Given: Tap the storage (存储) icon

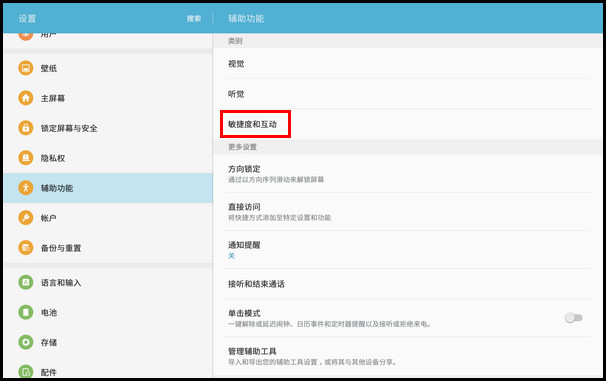Looking at the screenshot, I should click(x=26, y=342).
